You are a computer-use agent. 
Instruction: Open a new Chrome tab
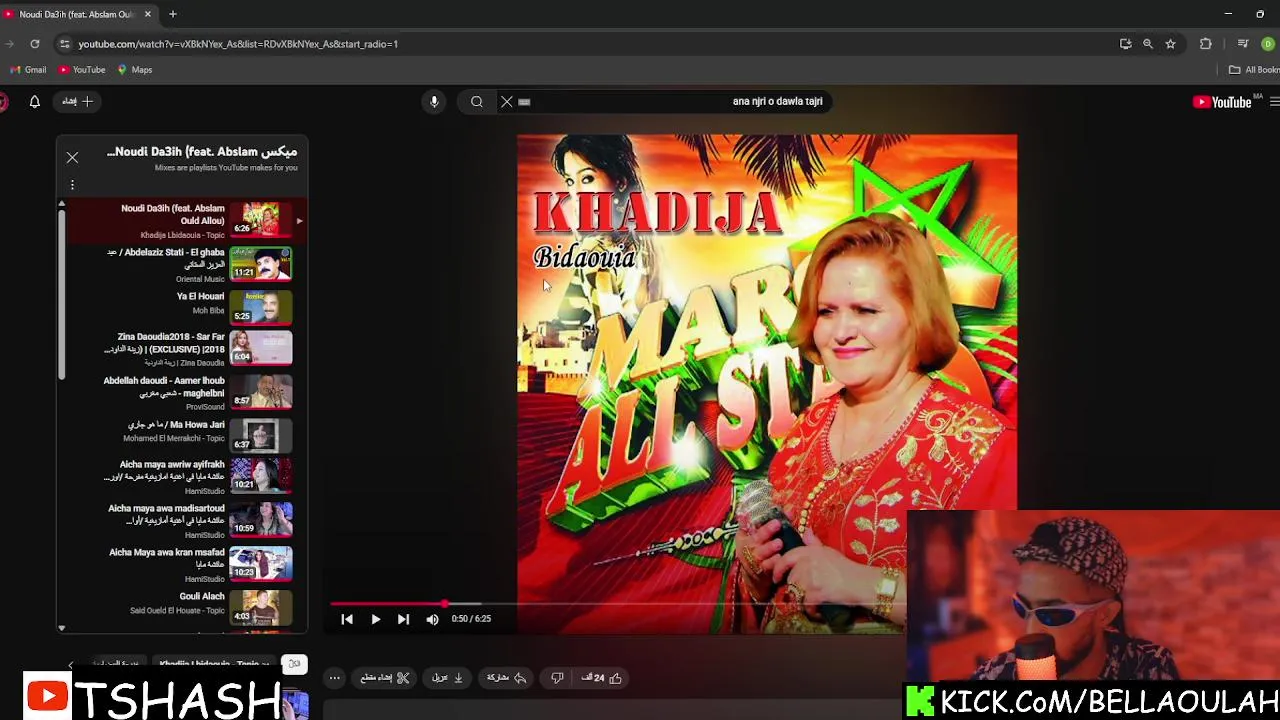tap(172, 14)
